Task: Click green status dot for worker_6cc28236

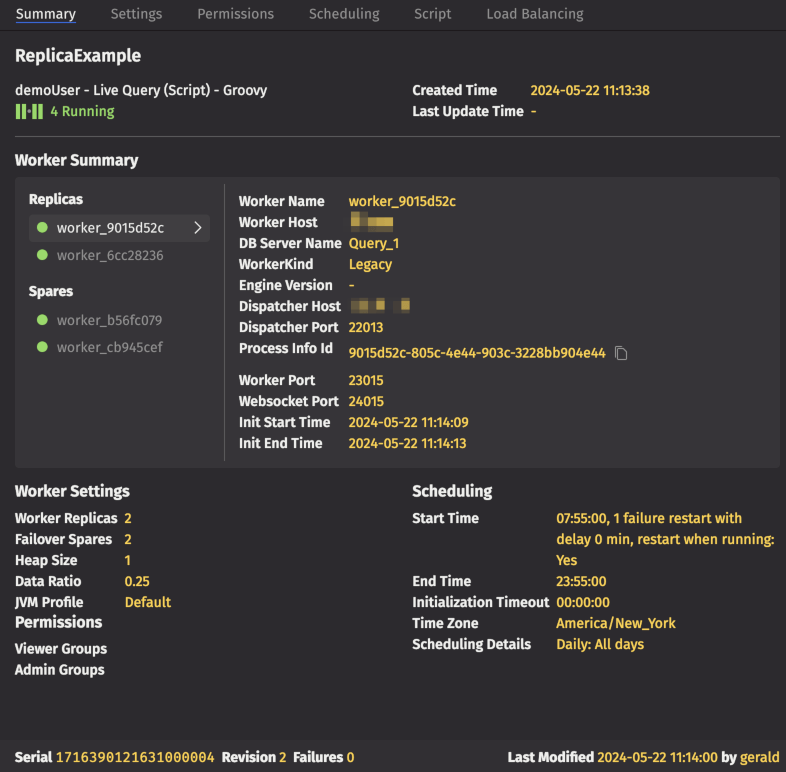Action: 42,255
